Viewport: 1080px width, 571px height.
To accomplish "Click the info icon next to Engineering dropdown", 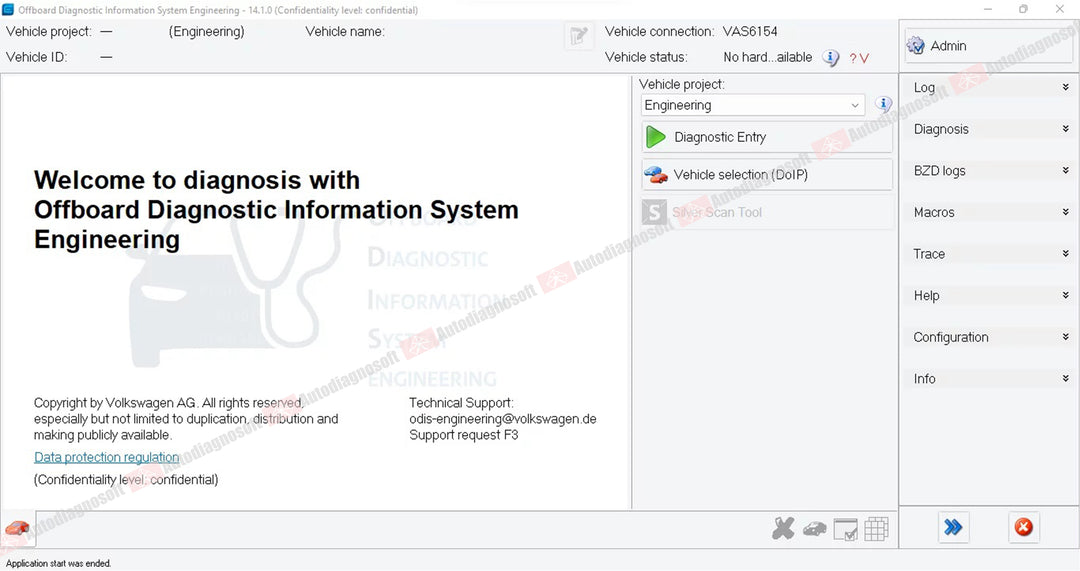I will (883, 104).
